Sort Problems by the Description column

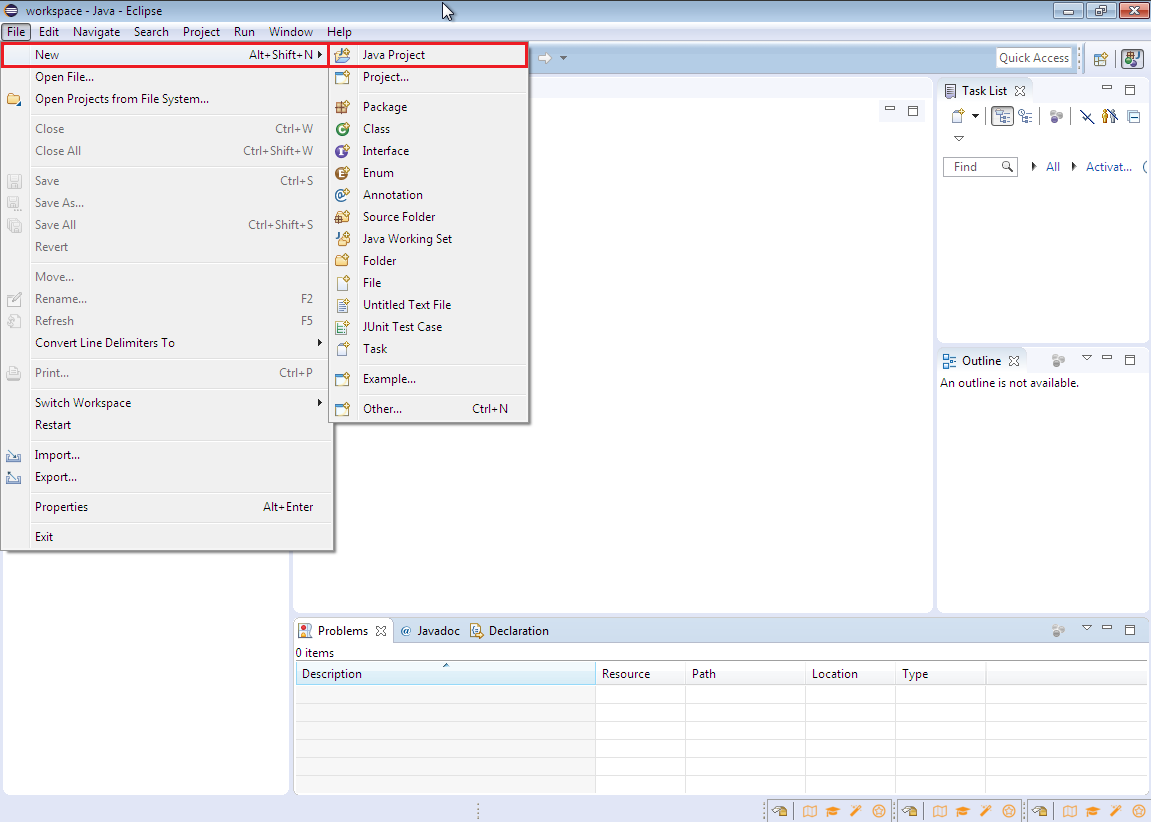[x=446, y=674]
